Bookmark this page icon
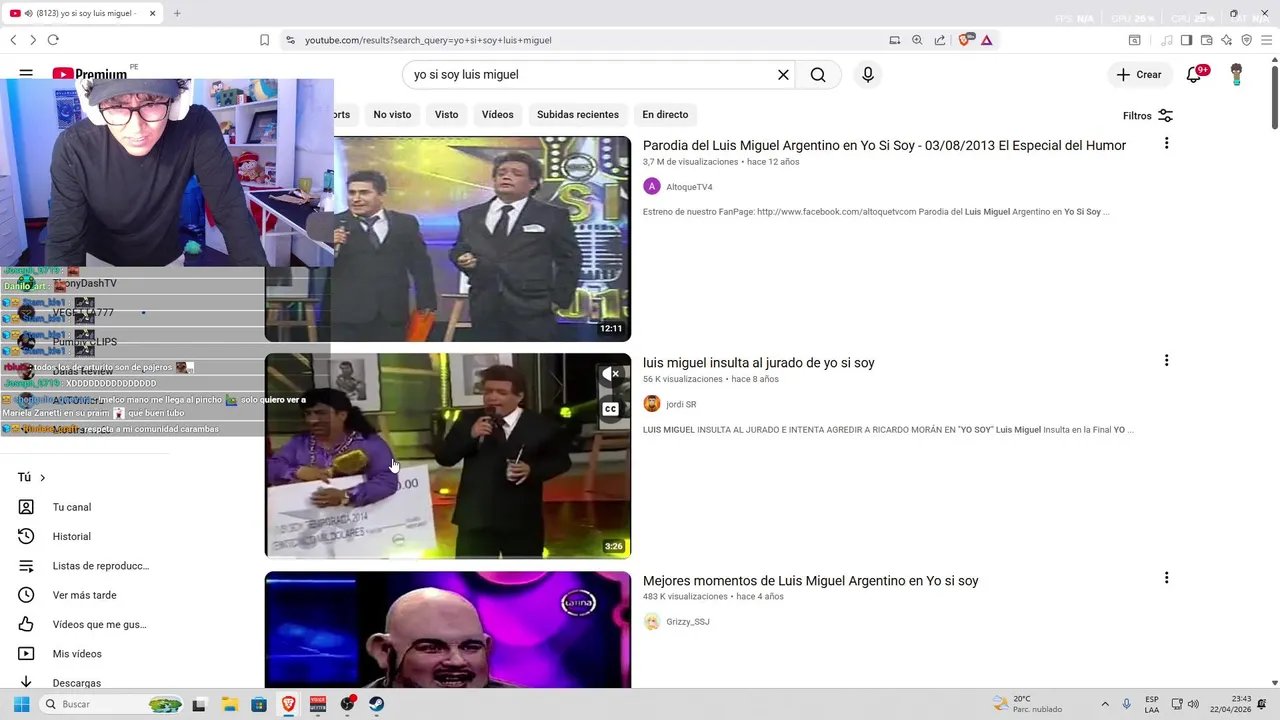This screenshot has width=1280, height=720. 264,40
